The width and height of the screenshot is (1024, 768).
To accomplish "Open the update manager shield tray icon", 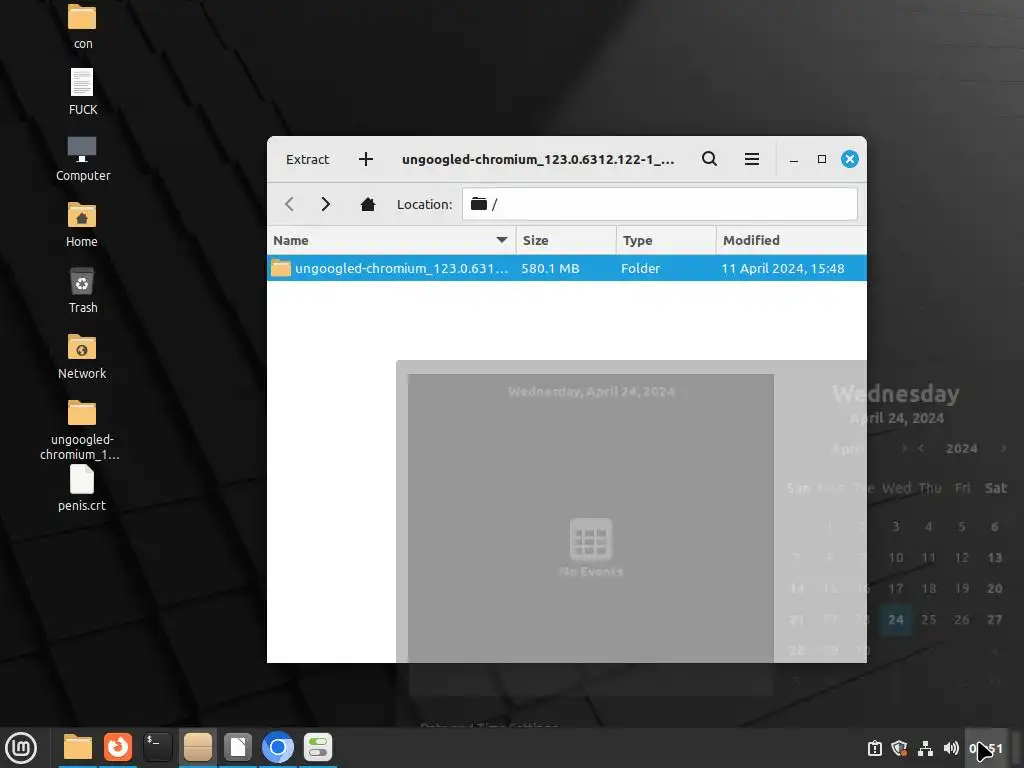I will 899,748.
